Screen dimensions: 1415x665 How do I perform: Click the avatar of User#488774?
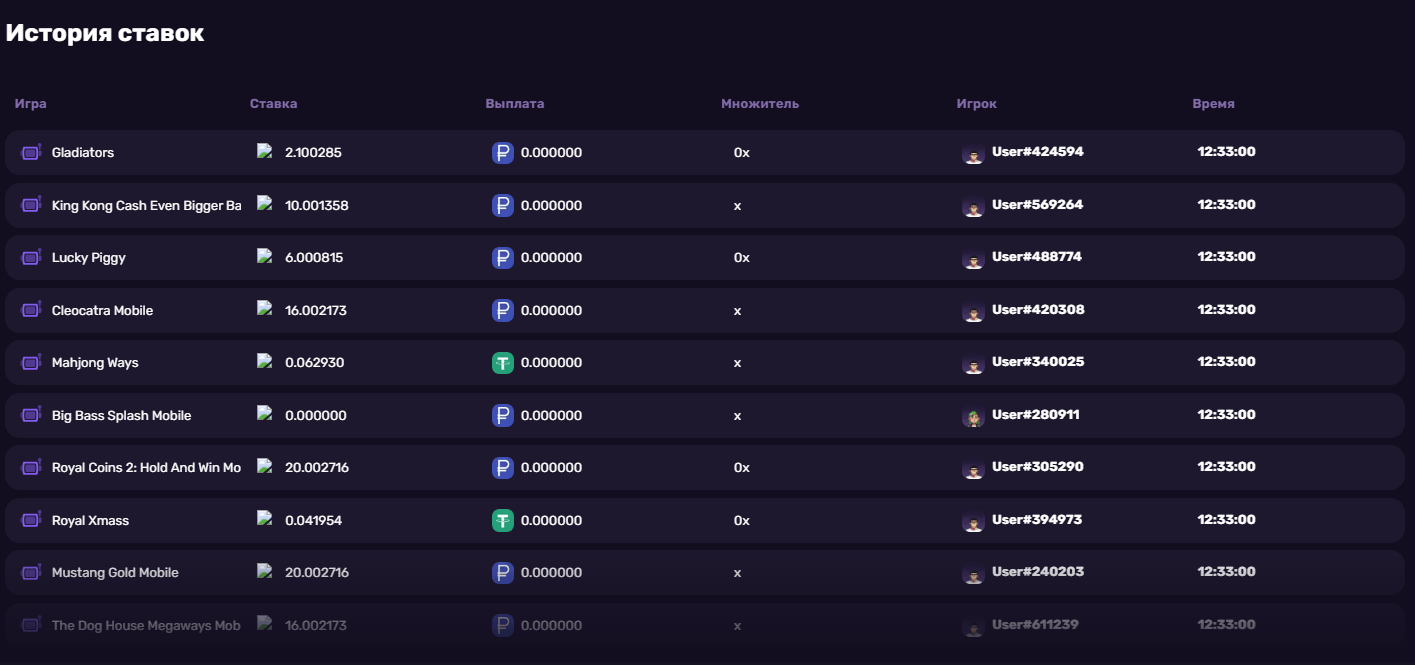point(973,258)
